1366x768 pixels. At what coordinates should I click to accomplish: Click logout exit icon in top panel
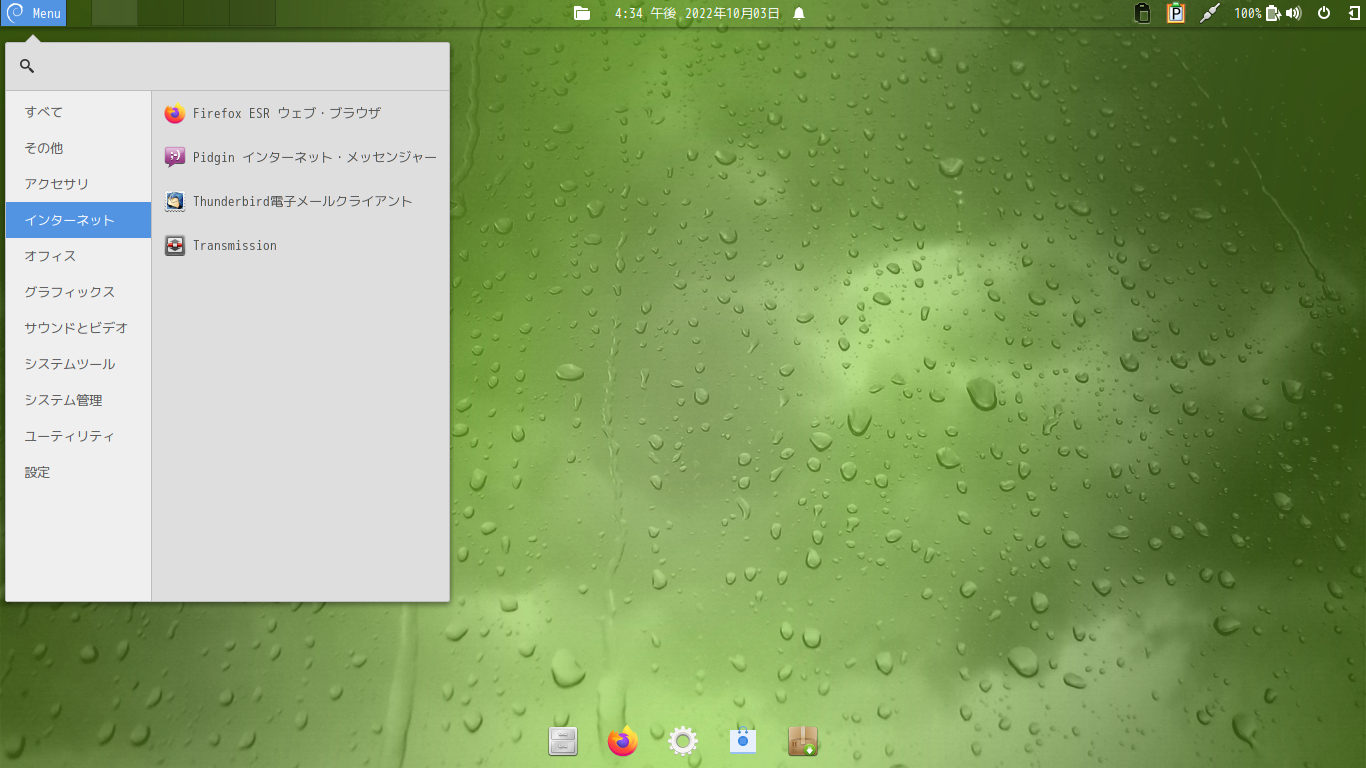1354,13
